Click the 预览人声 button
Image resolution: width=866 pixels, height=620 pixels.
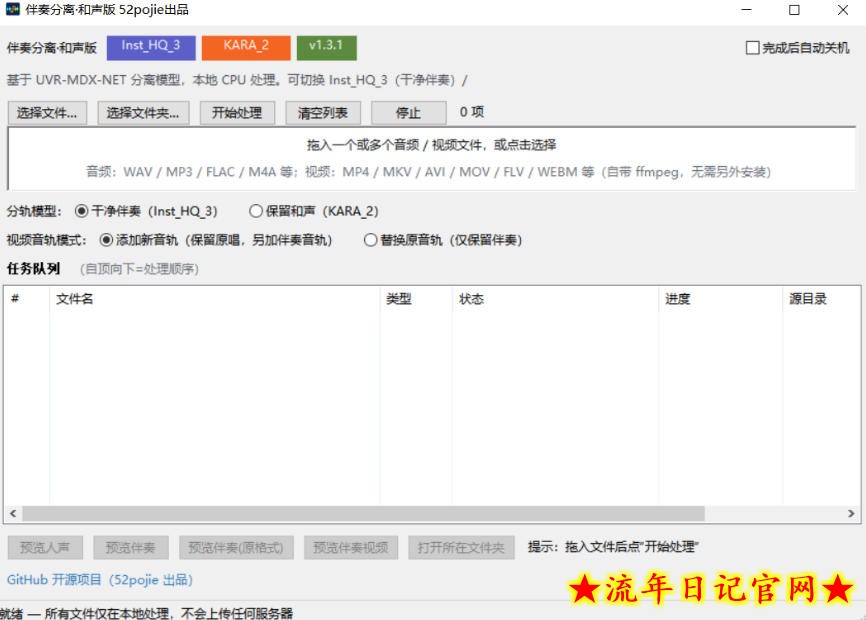coord(45,548)
